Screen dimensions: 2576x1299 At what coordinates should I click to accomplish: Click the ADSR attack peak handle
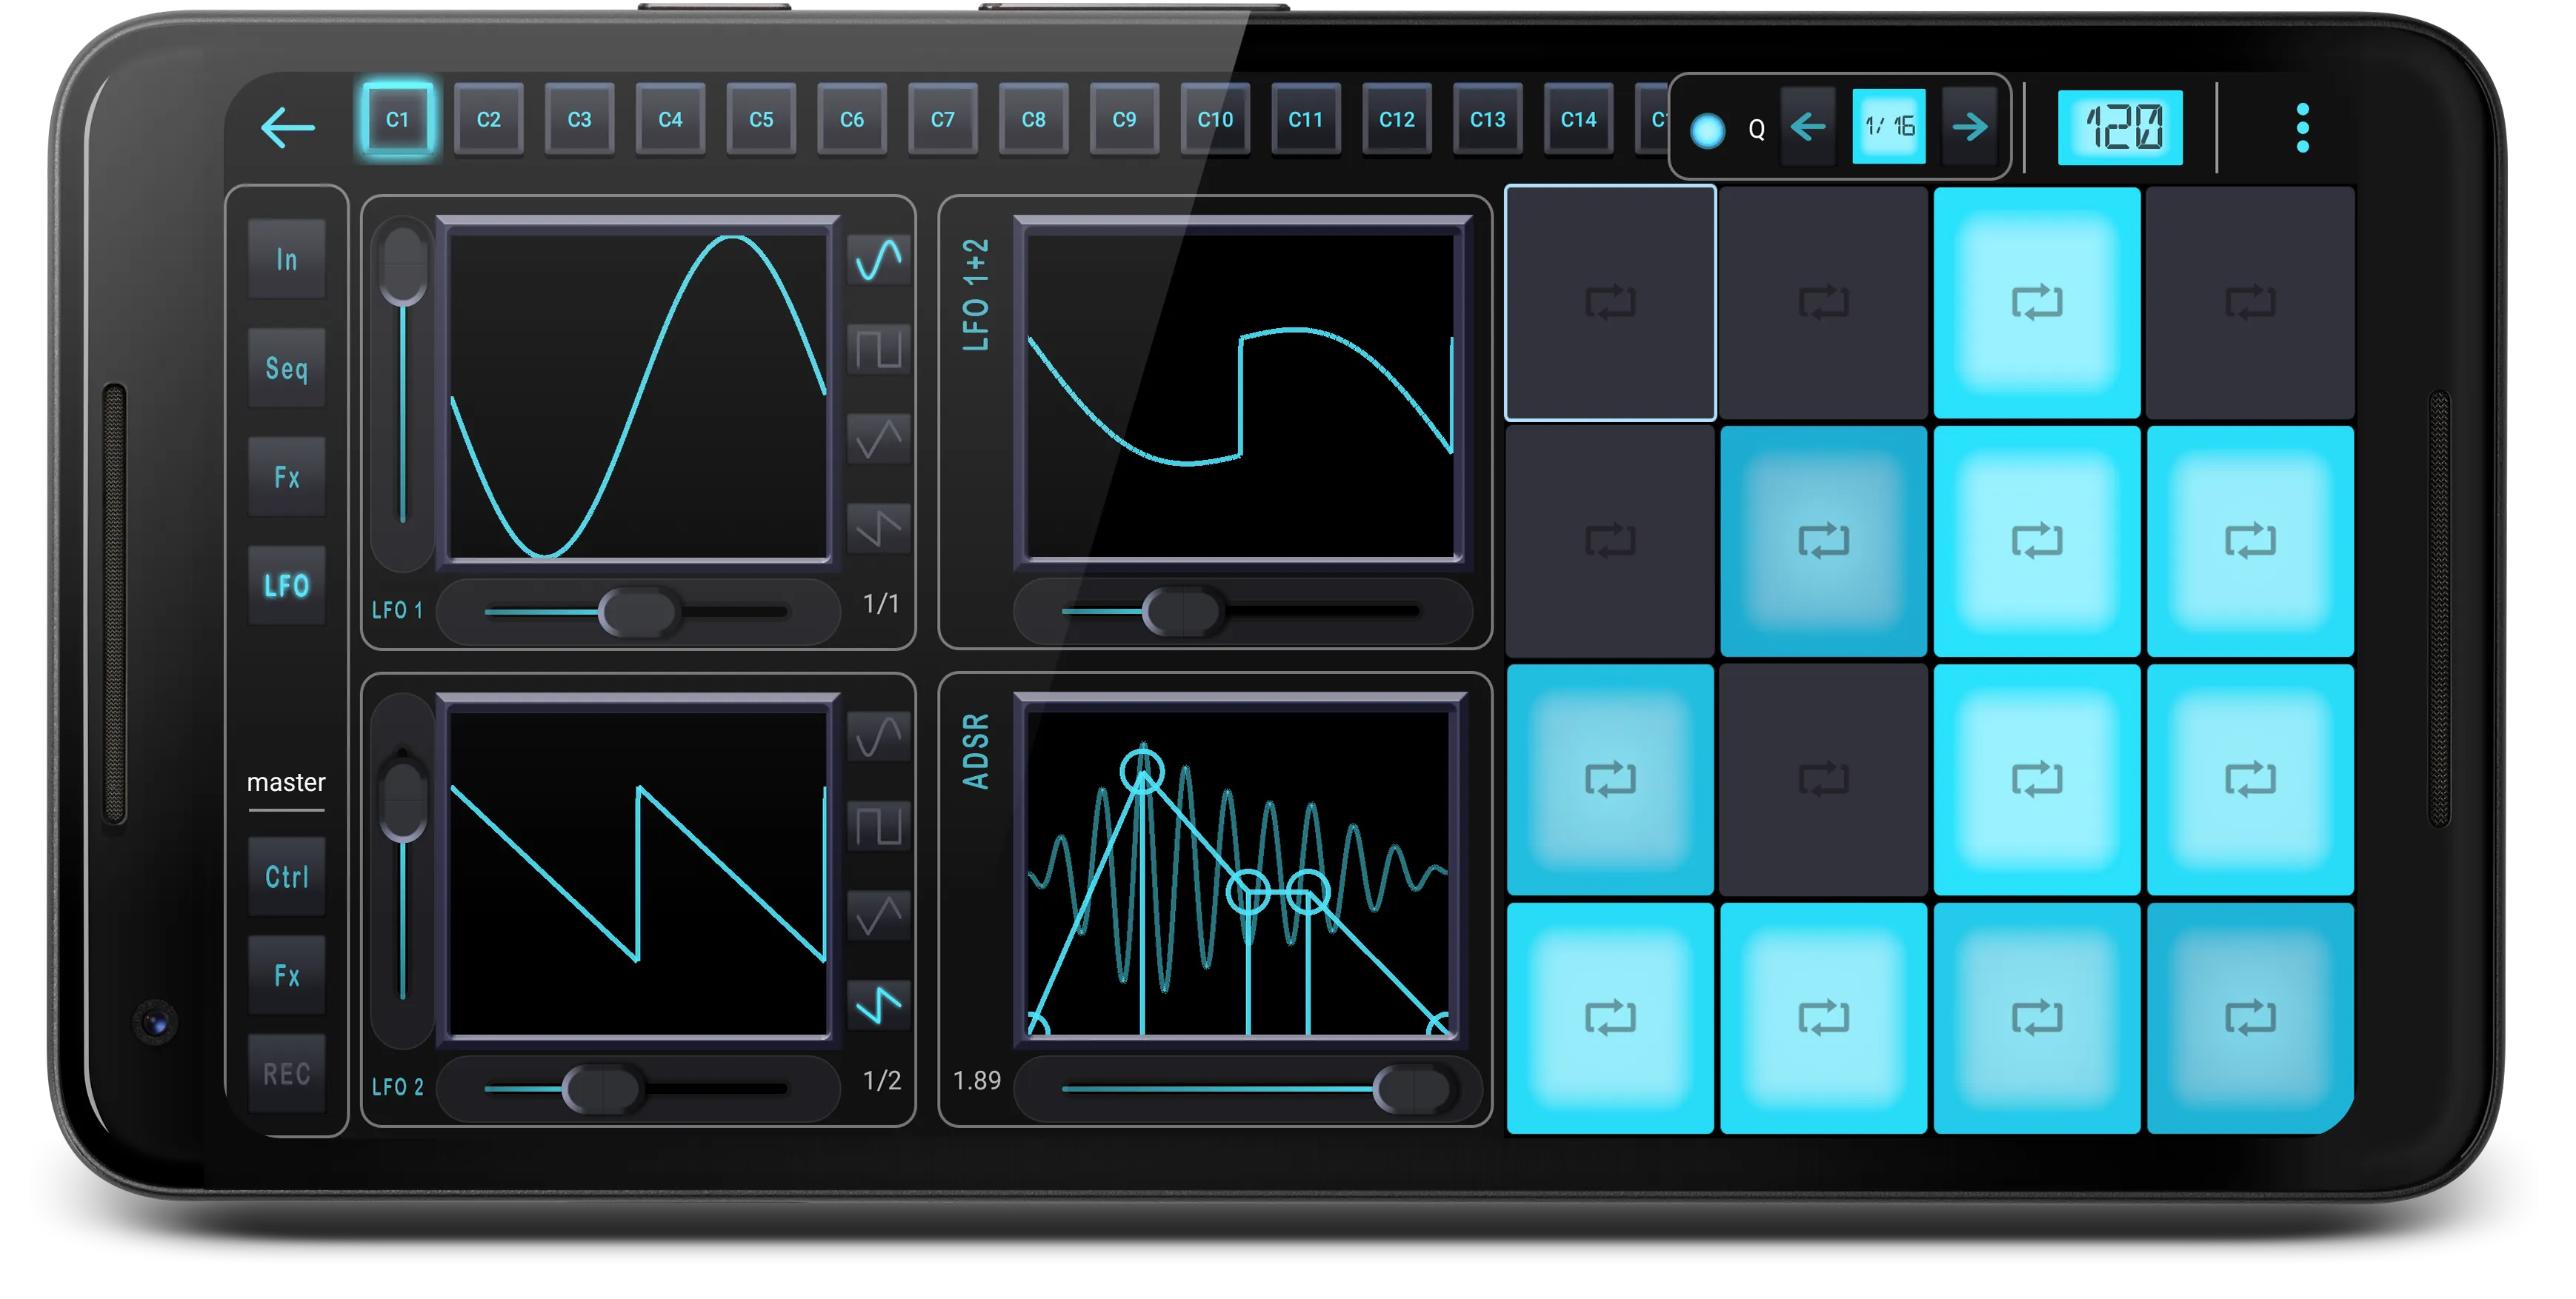click(x=1142, y=771)
